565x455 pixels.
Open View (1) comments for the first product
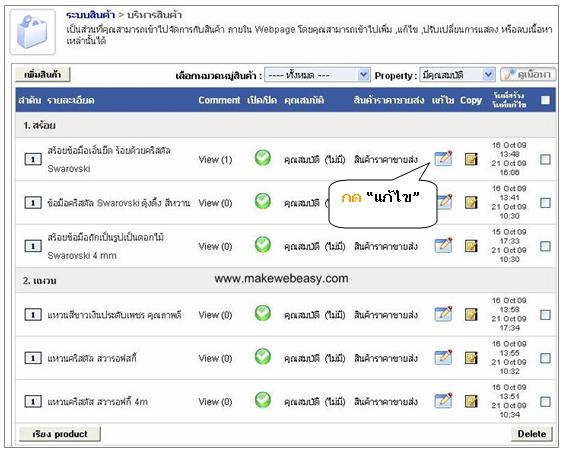215,160
